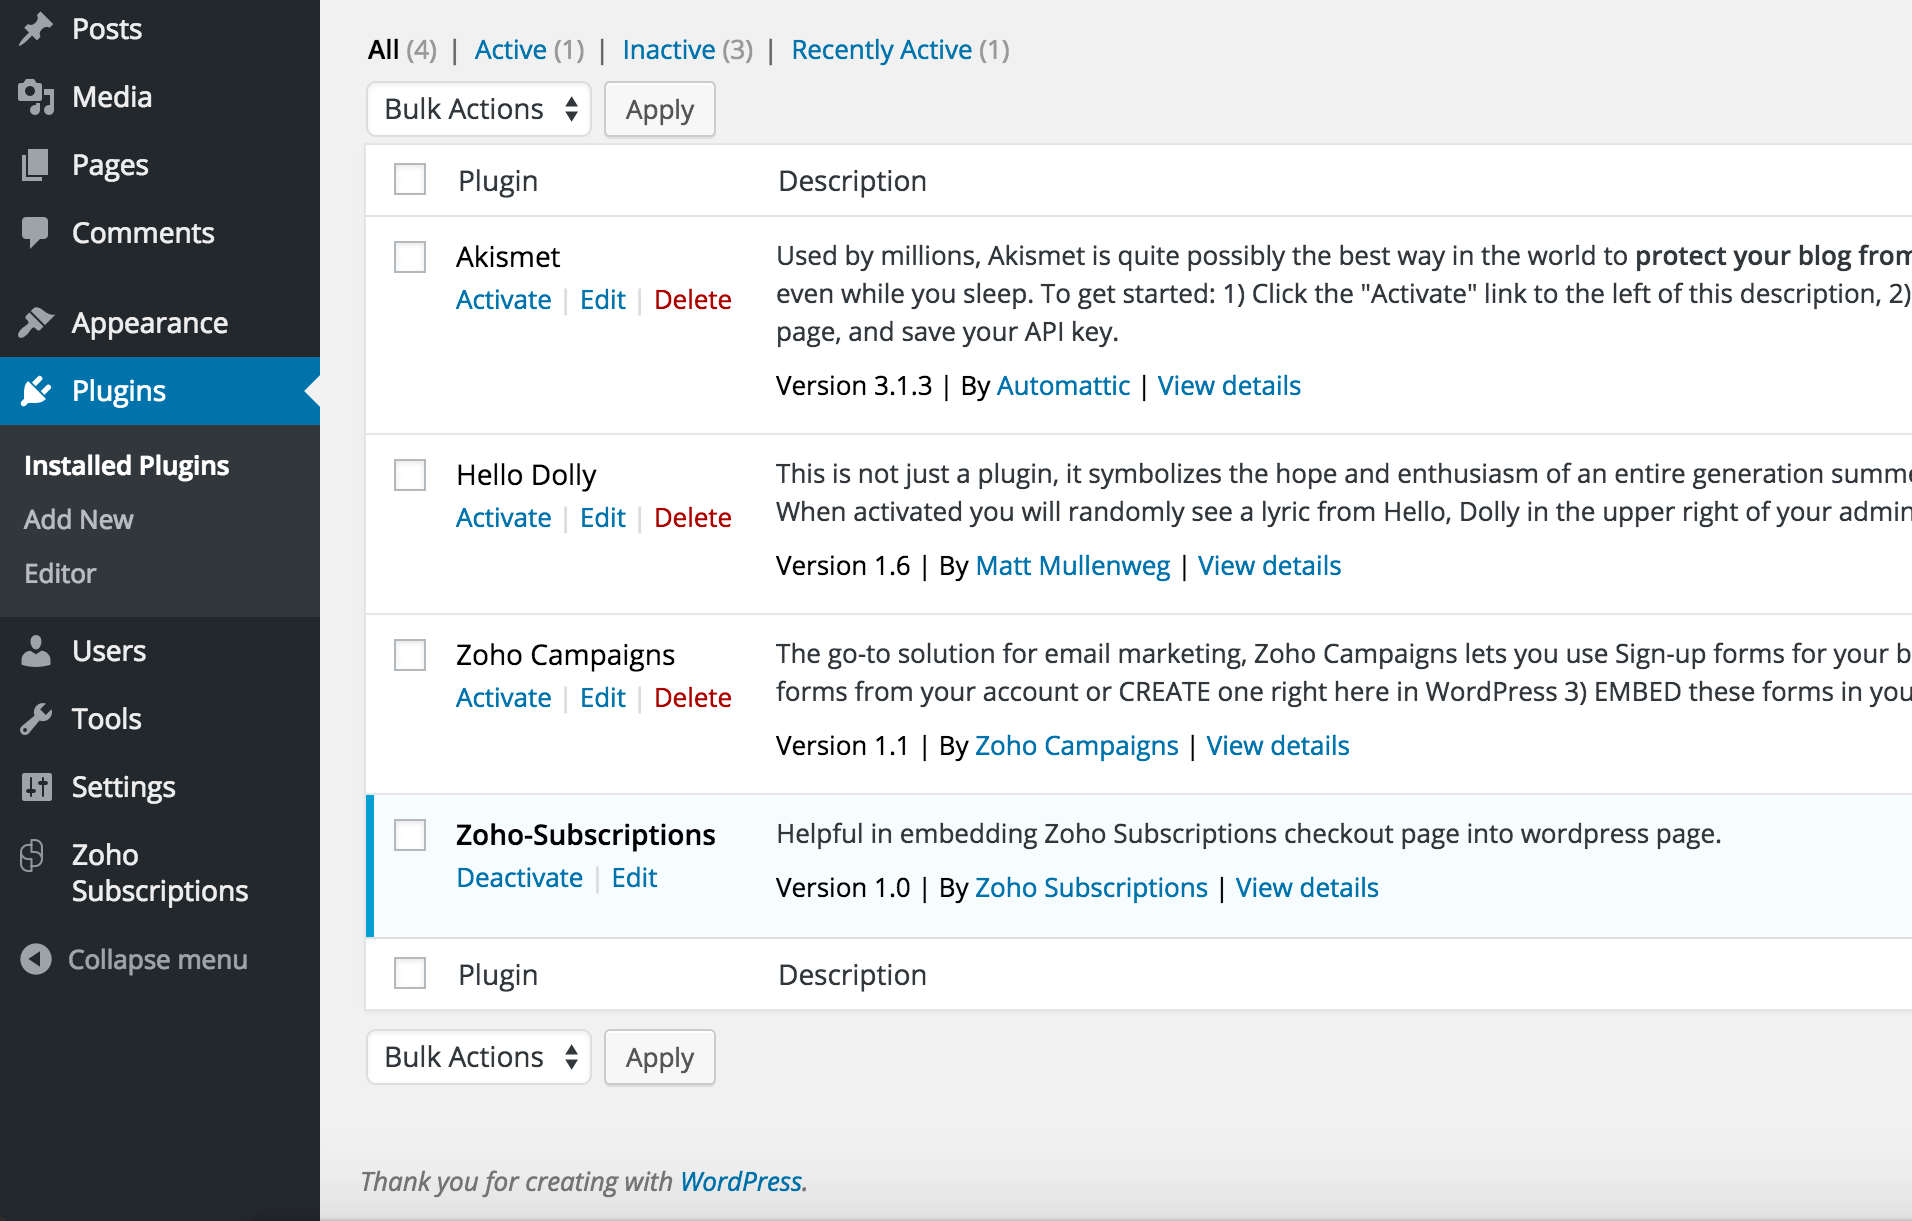
Task: Click the top Apply button
Action: [x=660, y=109]
